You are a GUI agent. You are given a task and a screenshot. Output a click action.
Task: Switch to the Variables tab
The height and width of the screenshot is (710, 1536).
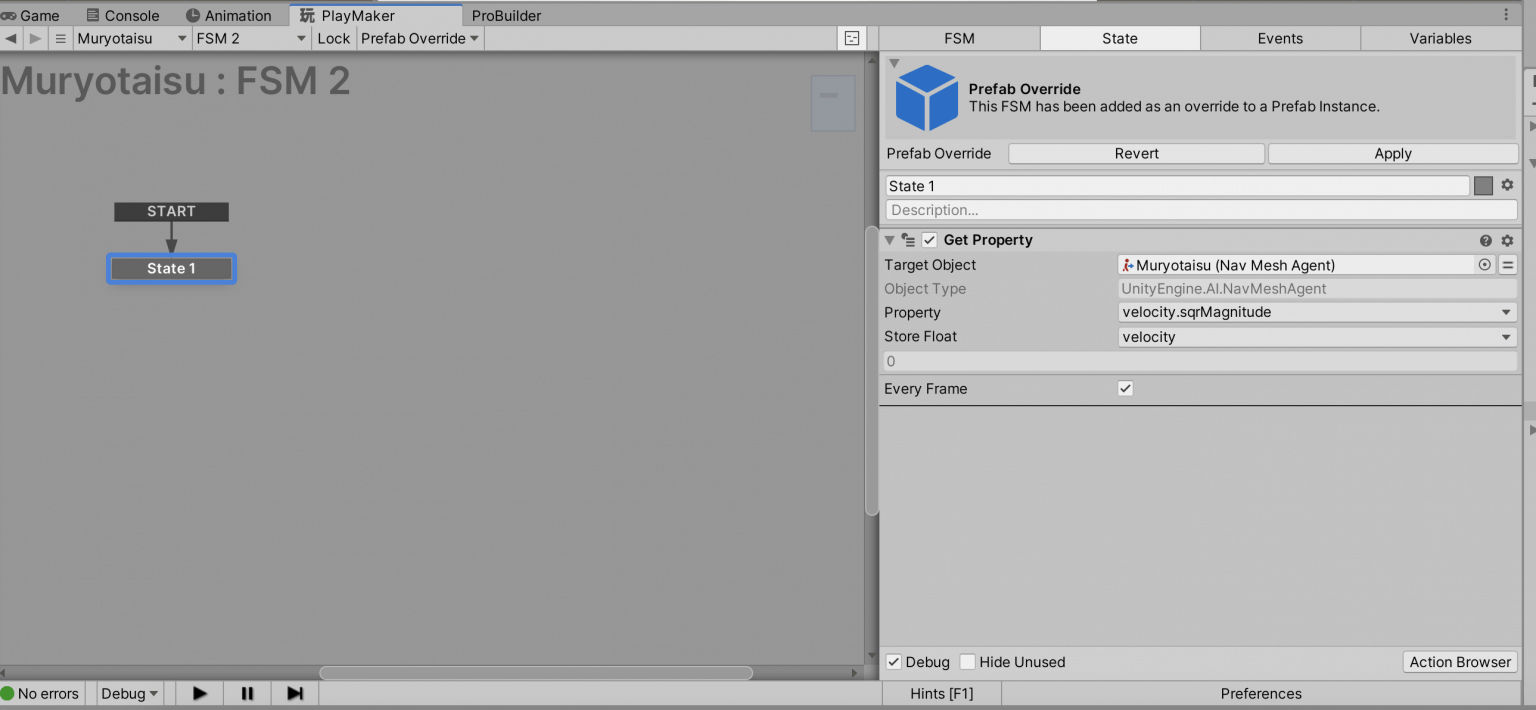1440,38
